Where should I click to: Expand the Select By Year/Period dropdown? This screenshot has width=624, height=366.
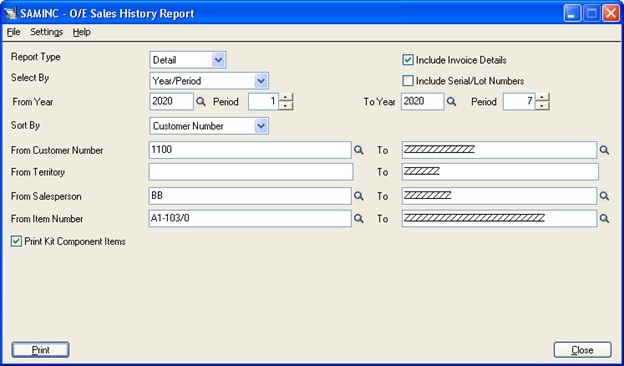(261, 81)
